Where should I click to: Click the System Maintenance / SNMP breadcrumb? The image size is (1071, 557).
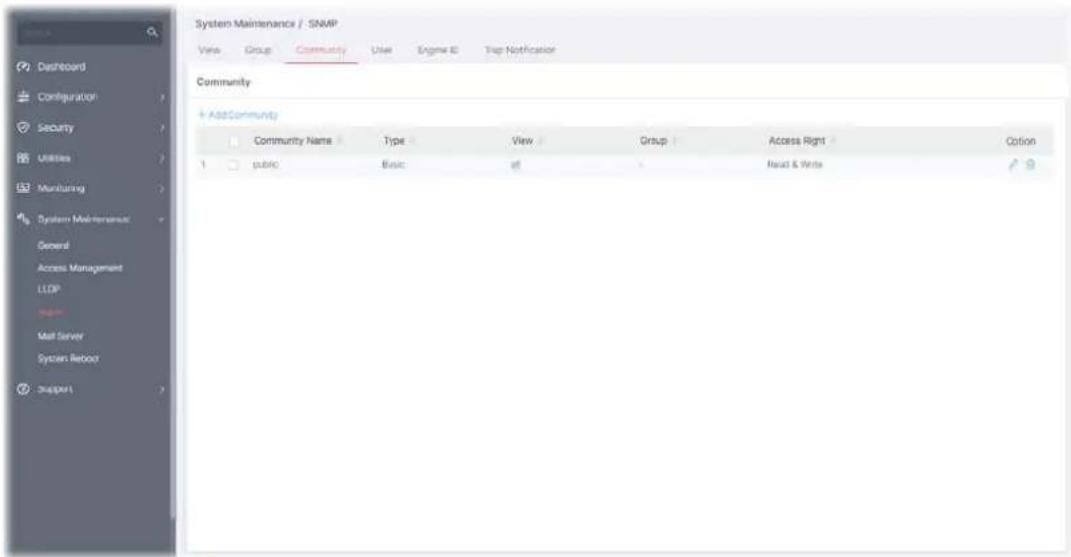click(266, 24)
